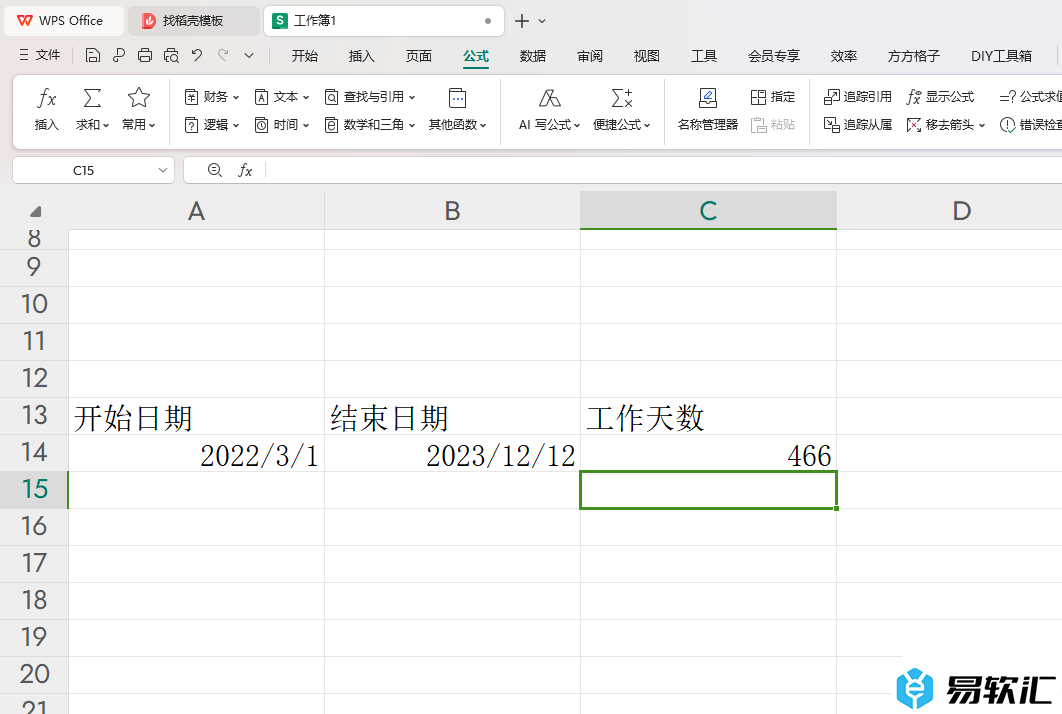This screenshot has width=1062, height=714.
Task: Open the 便捷公式 dropdown
Action: point(622,108)
